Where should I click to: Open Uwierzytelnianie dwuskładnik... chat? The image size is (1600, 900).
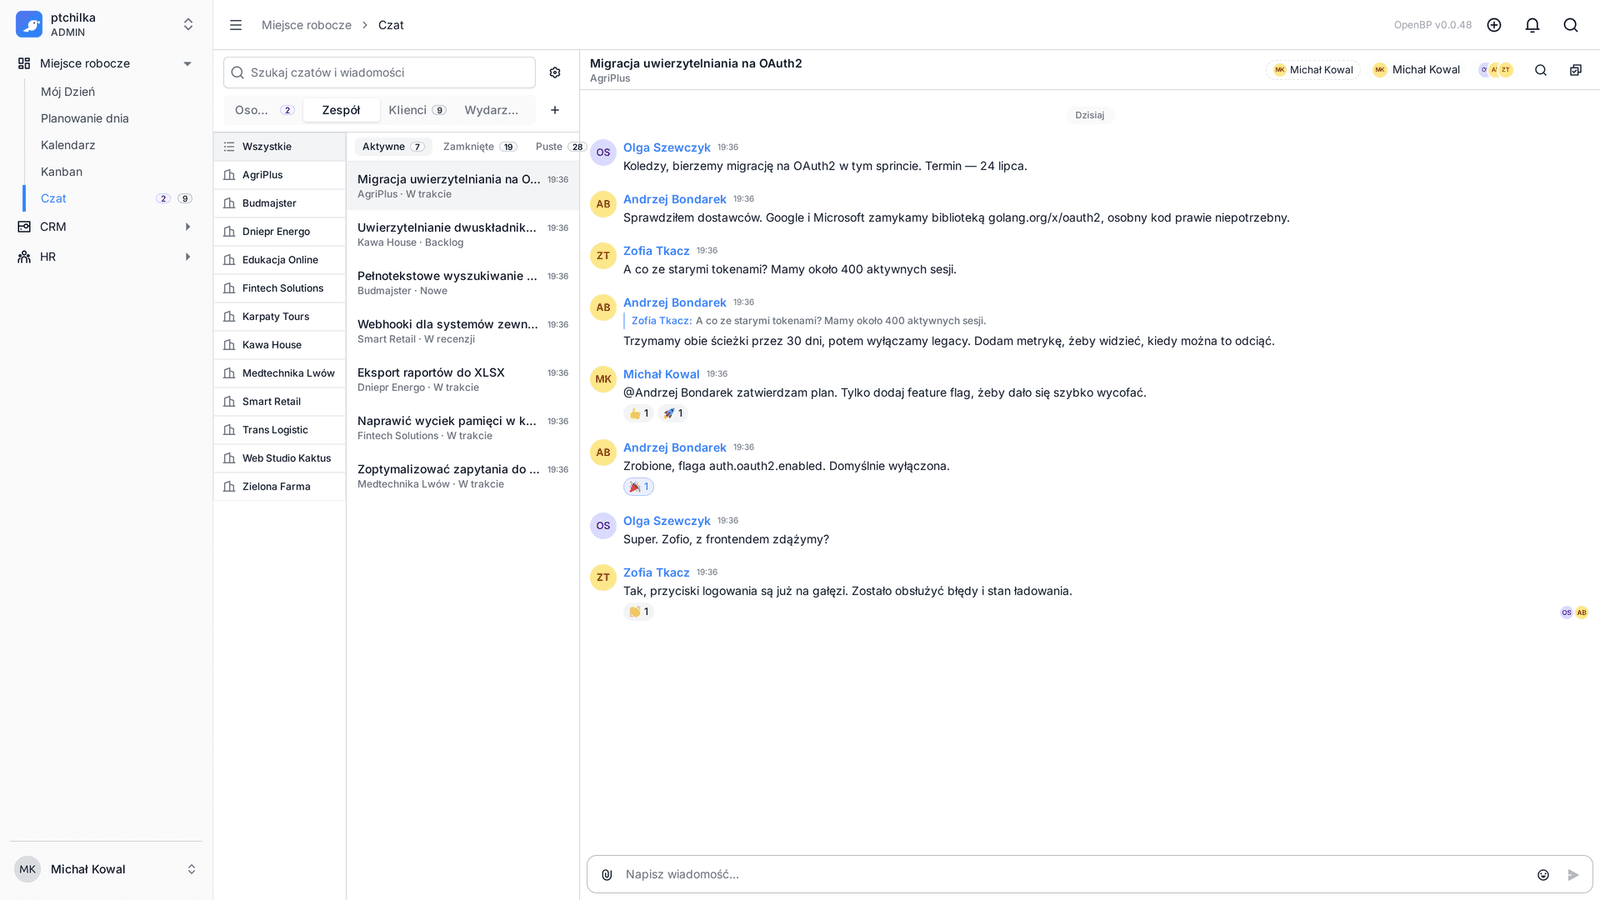(x=463, y=235)
